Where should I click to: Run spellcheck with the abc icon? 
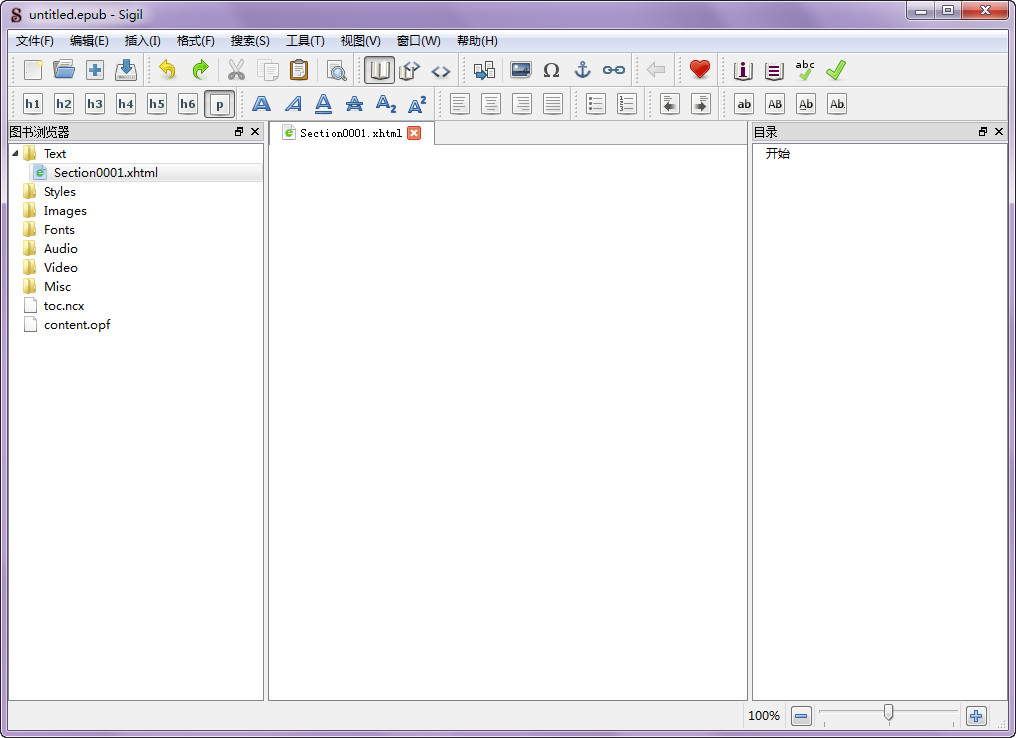(x=805, y=70)
